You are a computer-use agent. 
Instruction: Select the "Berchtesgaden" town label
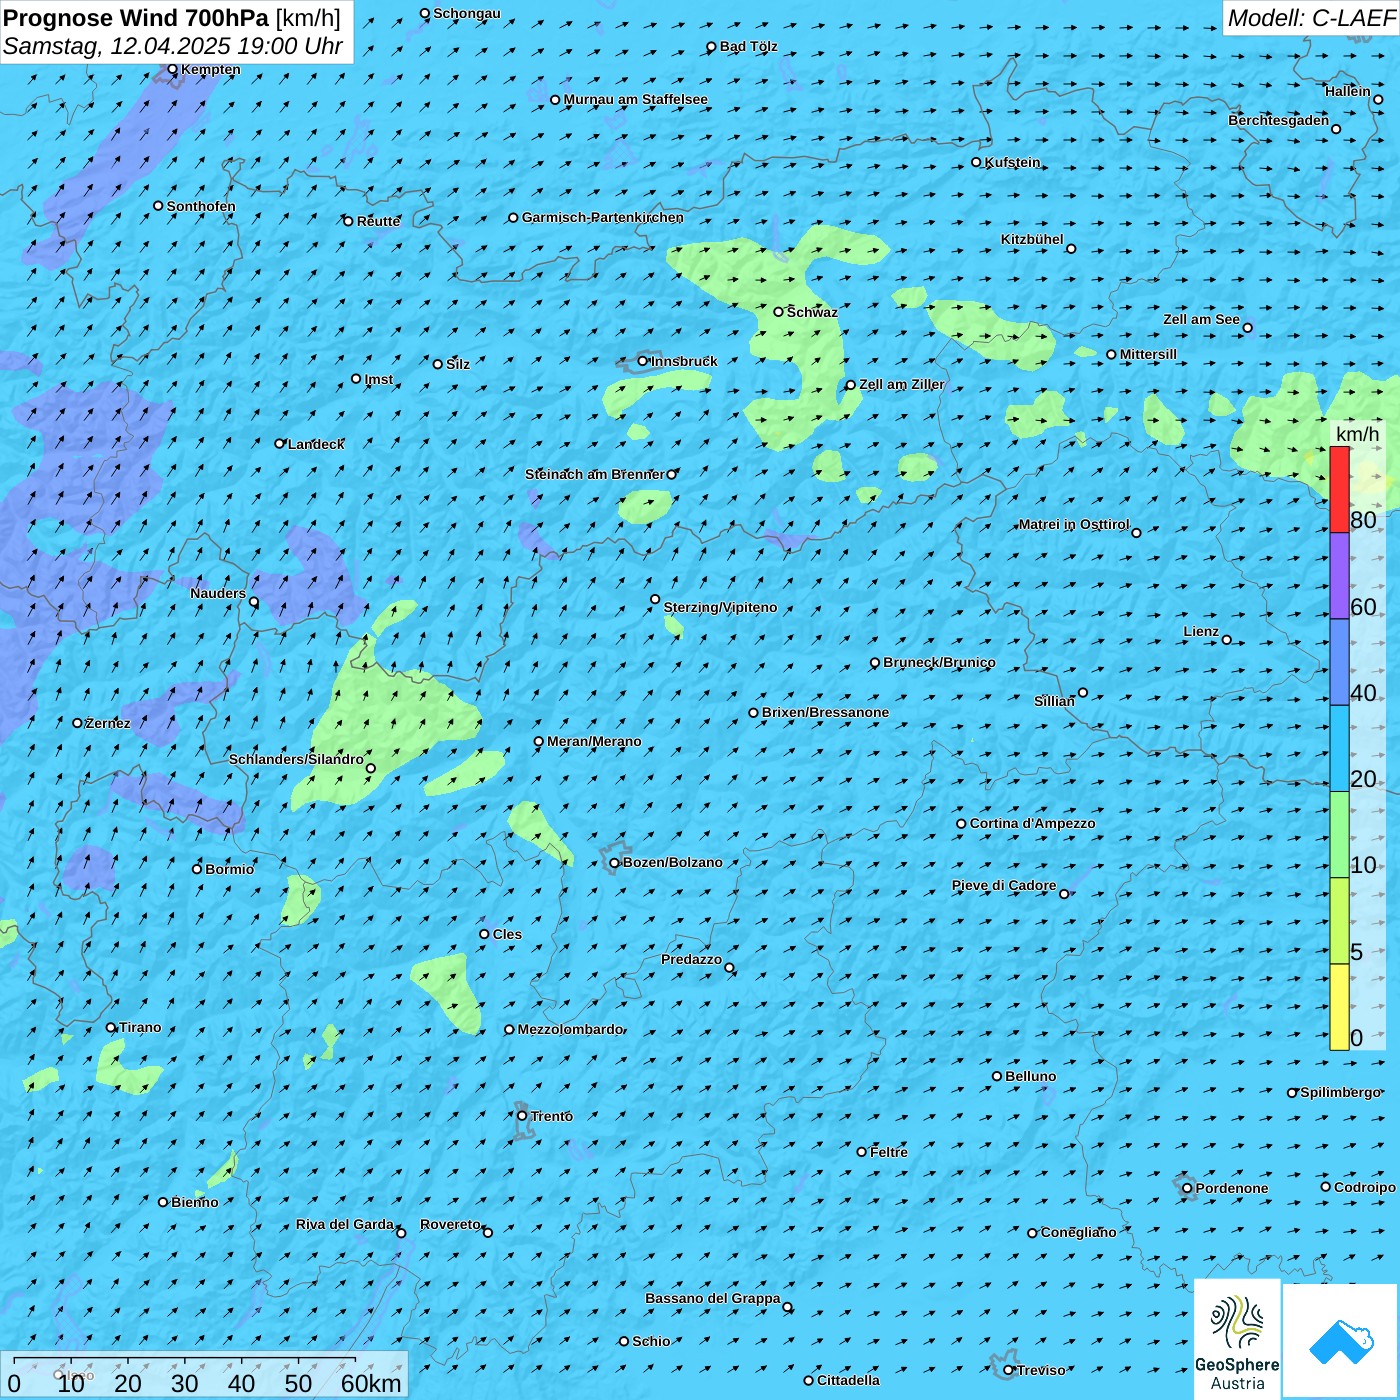click(x=1279, y=120)
